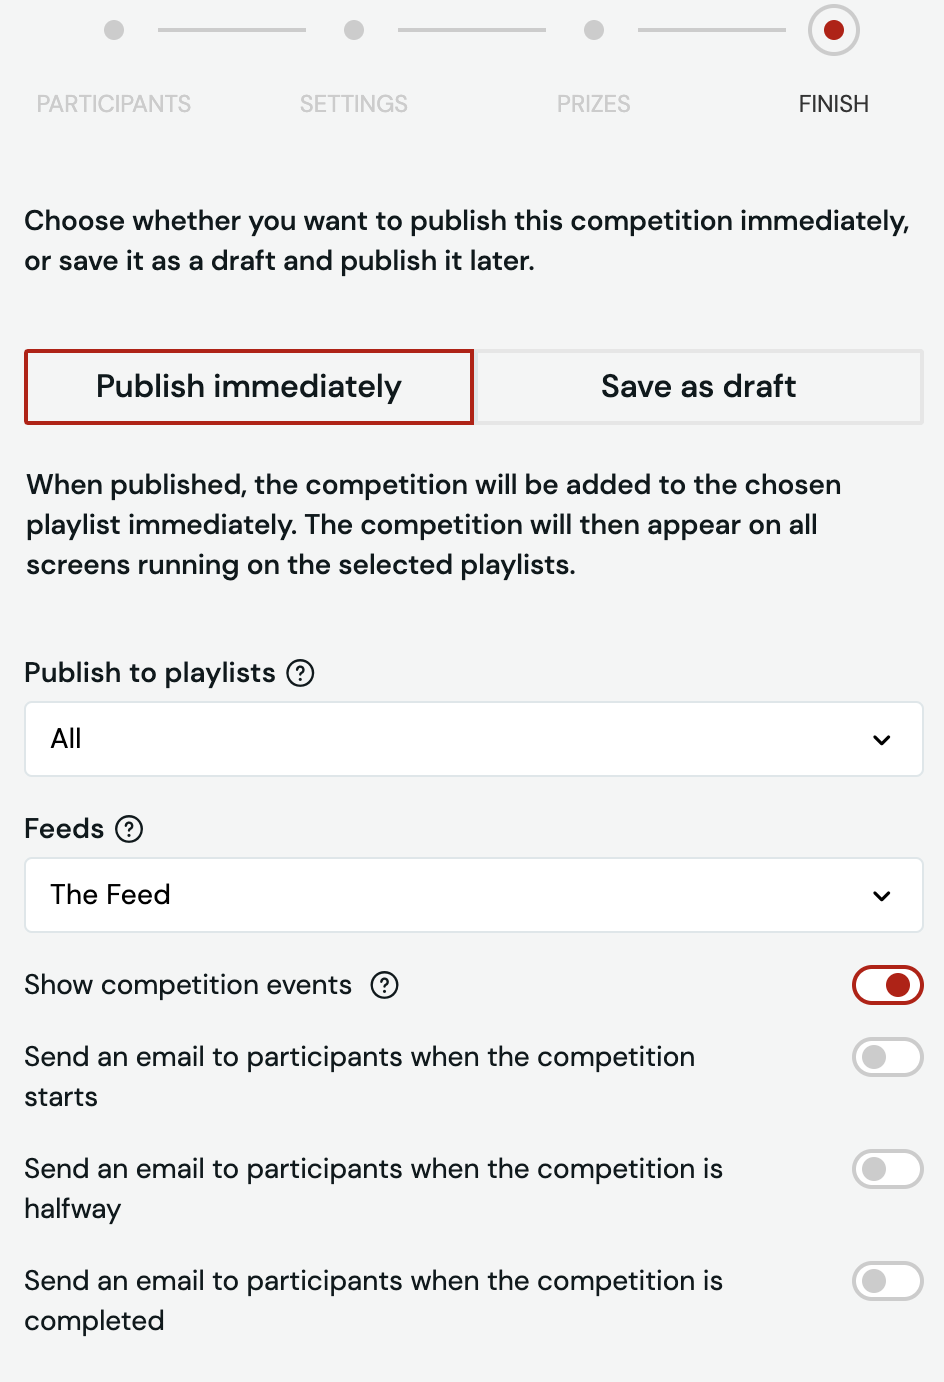Click the Prizes step dot

click(x=594, y=30)
